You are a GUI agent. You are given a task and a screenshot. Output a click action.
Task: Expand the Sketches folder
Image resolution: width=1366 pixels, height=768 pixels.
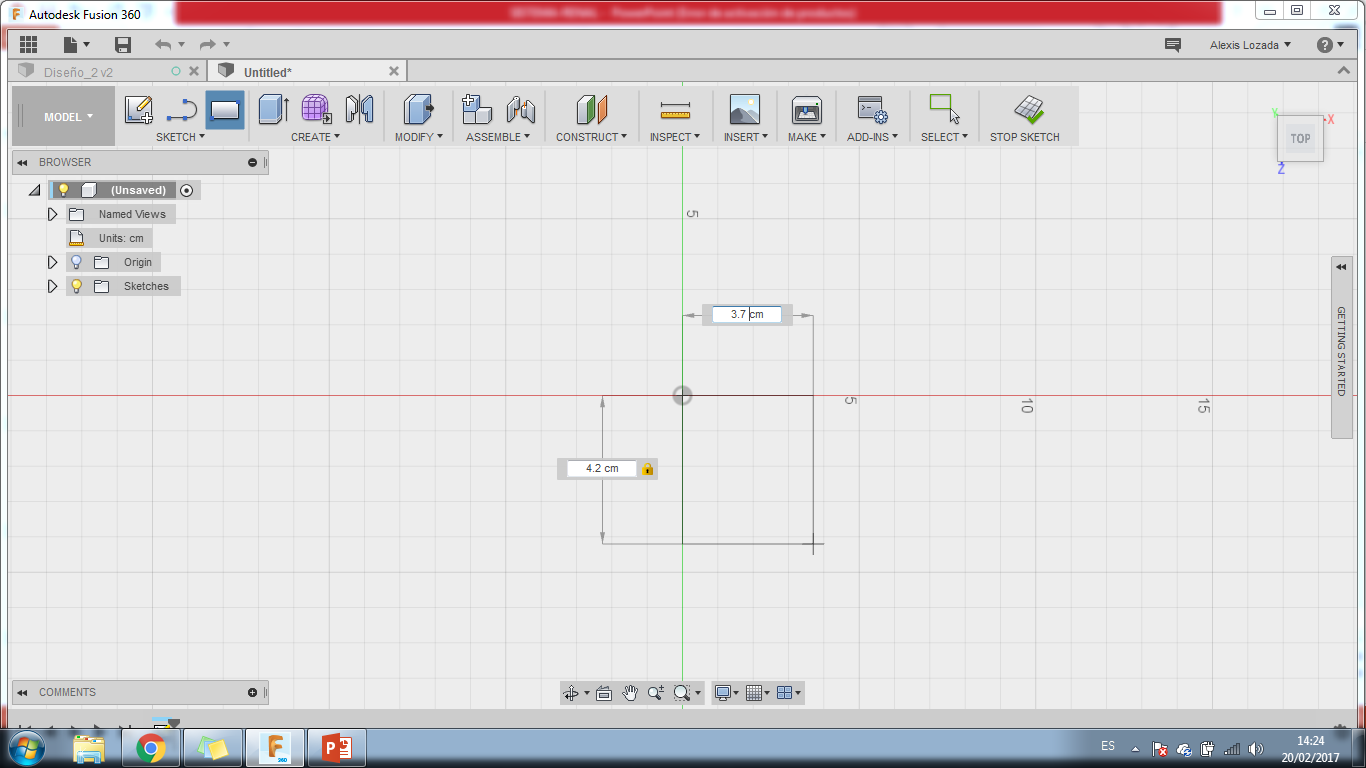(53, 286)
